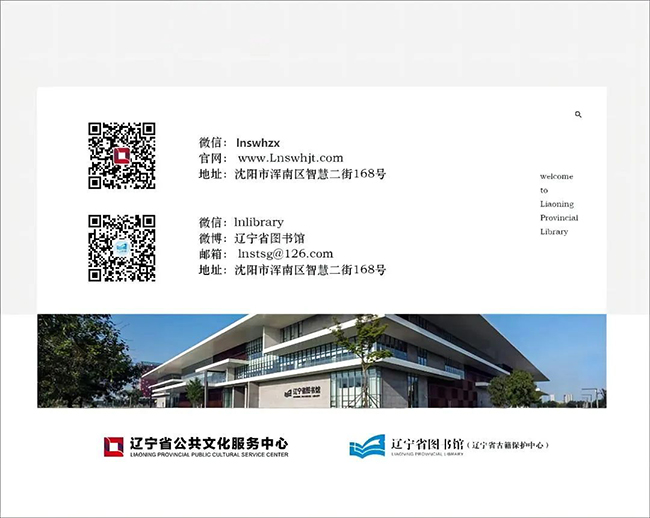
Task: Click the red 辽宁省公共文化服务中心 logo icon
Action: point(114,447)
